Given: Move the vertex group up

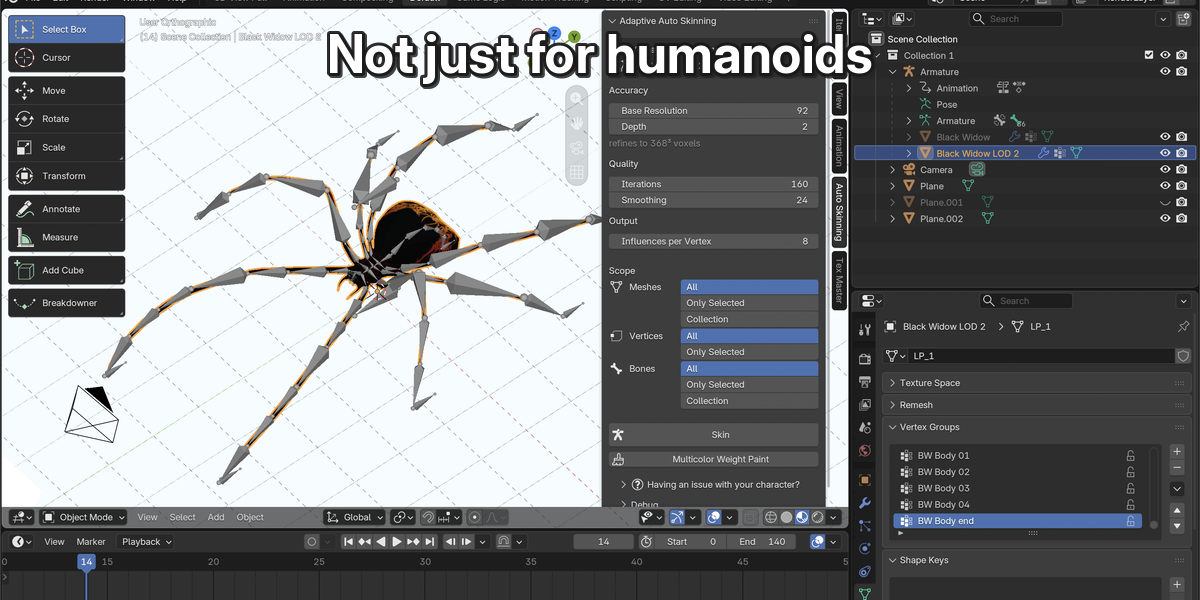Looking at the screenshot, I should pos(1177,510).
